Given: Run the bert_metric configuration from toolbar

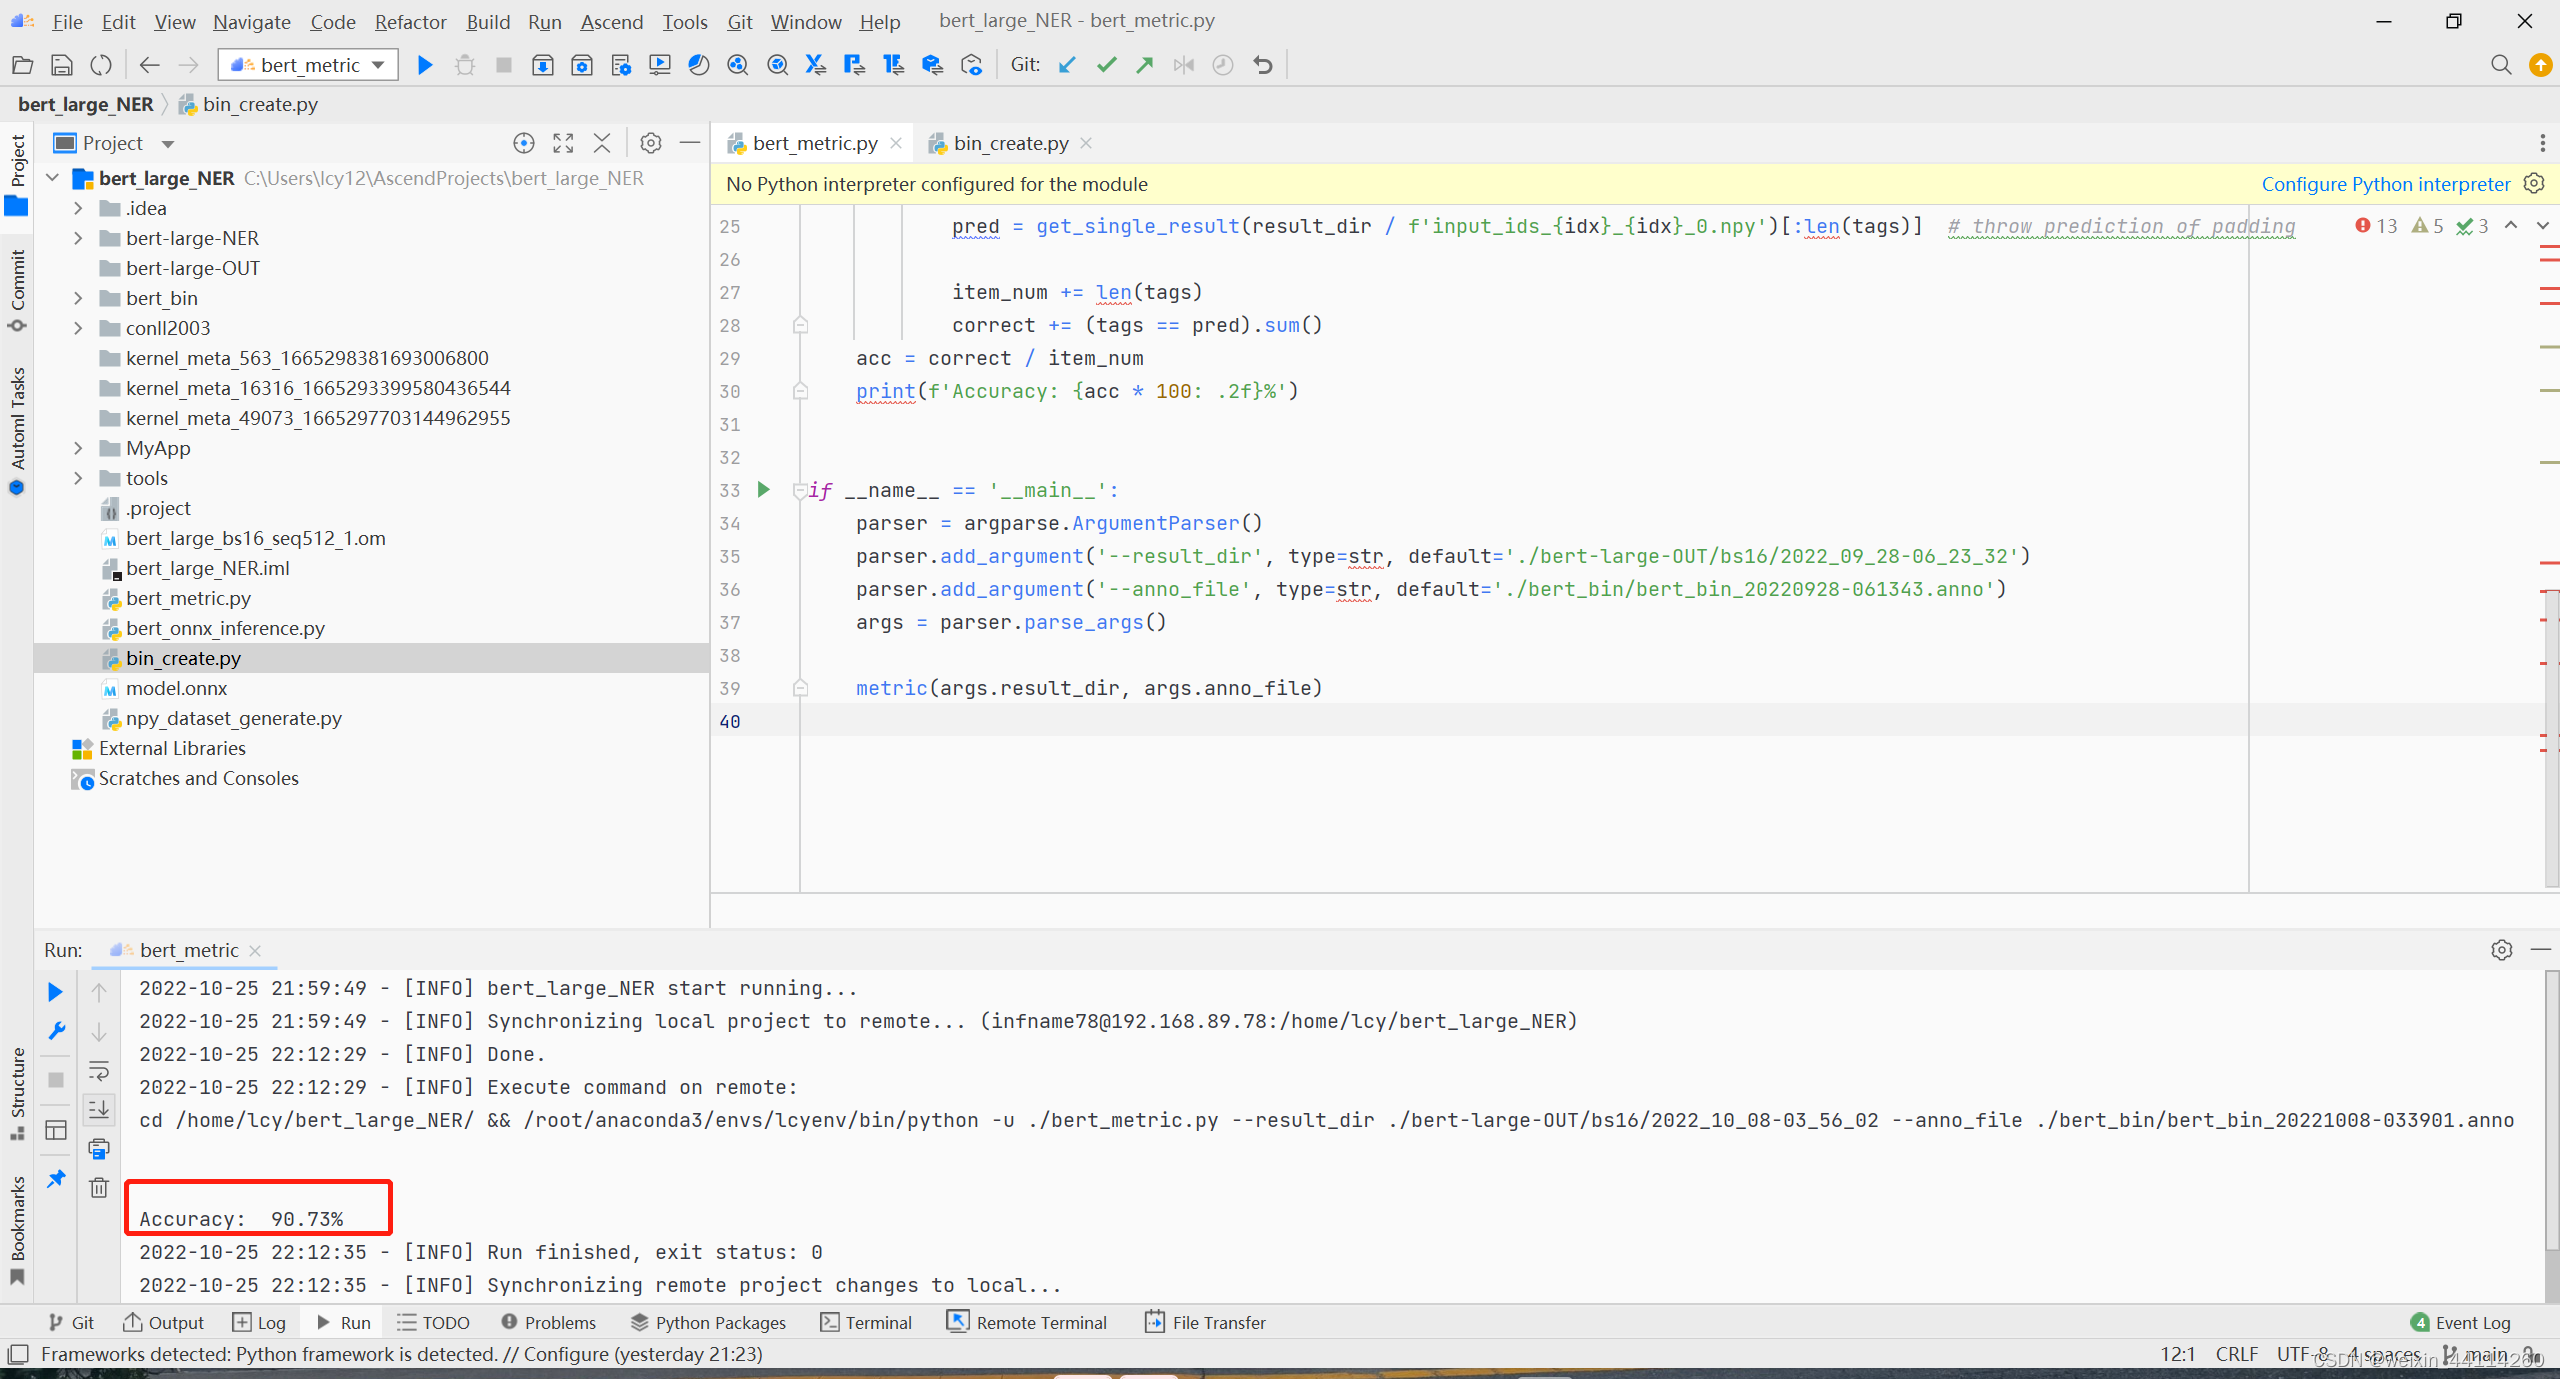Looking at the screenshot, I should pyautogui.click(x=425, y=65).
